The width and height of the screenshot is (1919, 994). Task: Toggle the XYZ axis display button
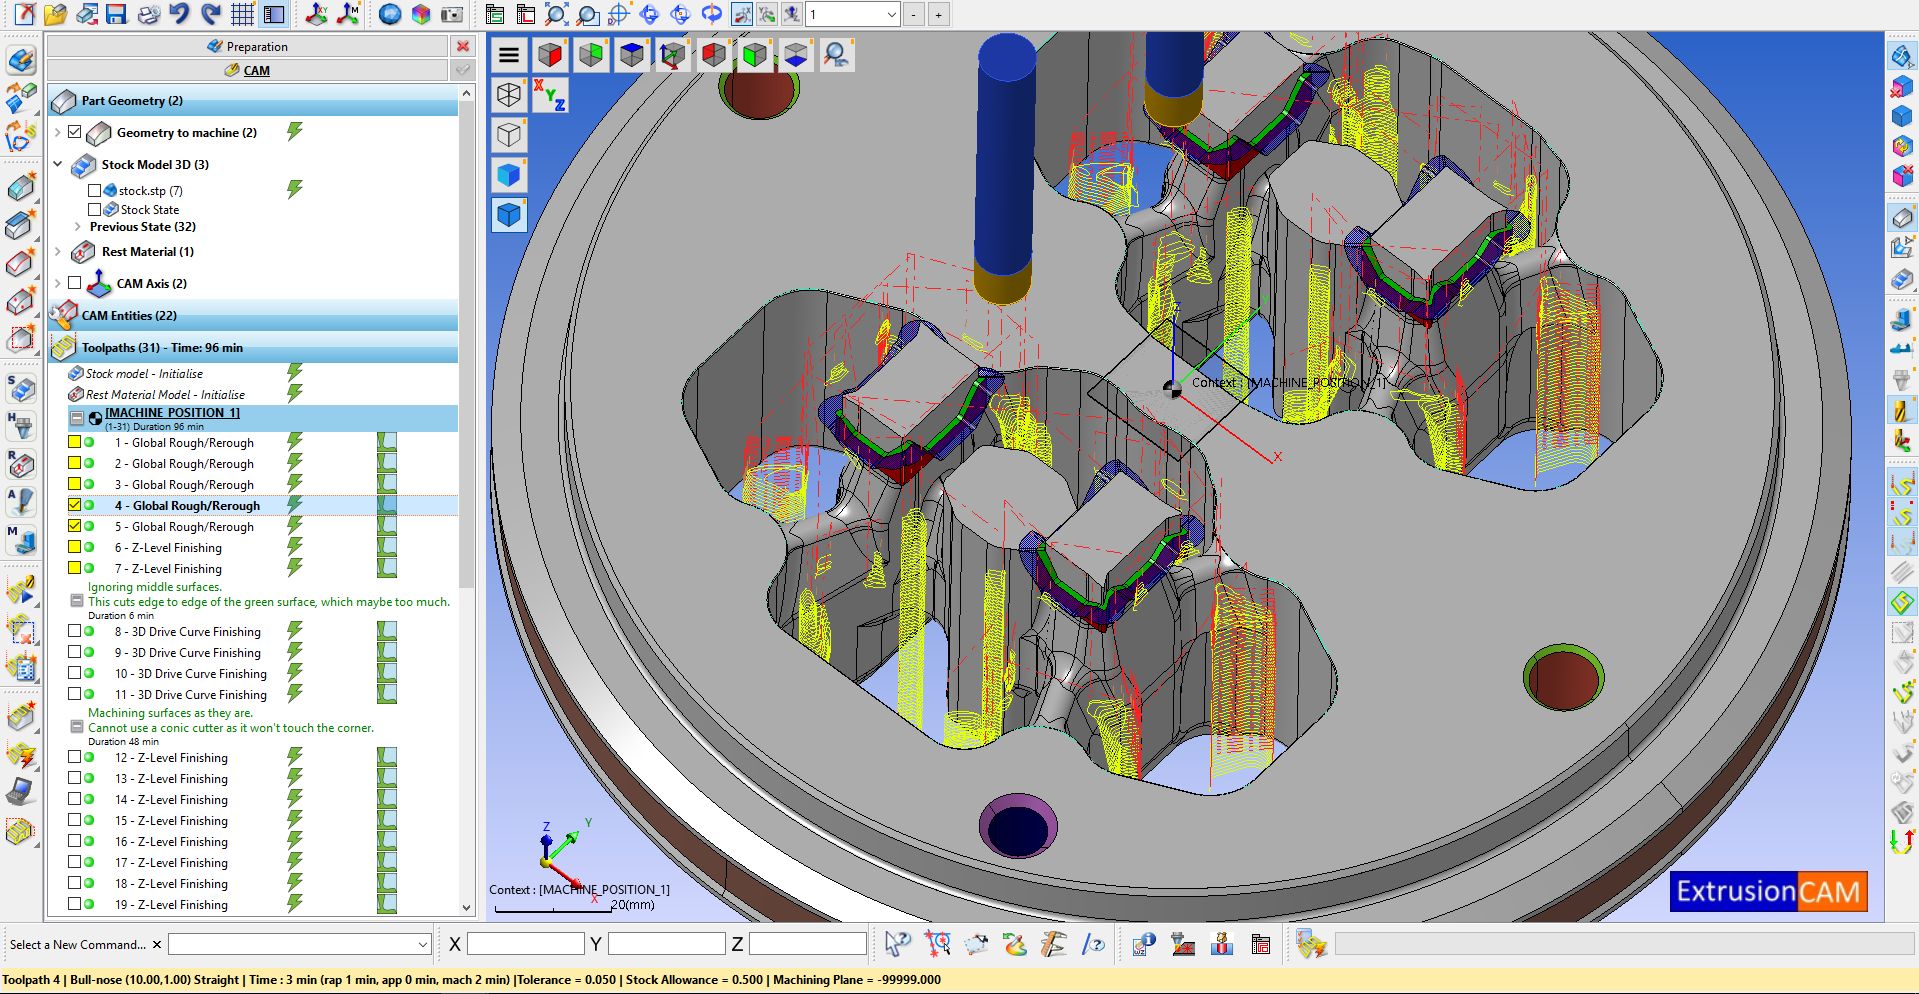click(549, 95)
